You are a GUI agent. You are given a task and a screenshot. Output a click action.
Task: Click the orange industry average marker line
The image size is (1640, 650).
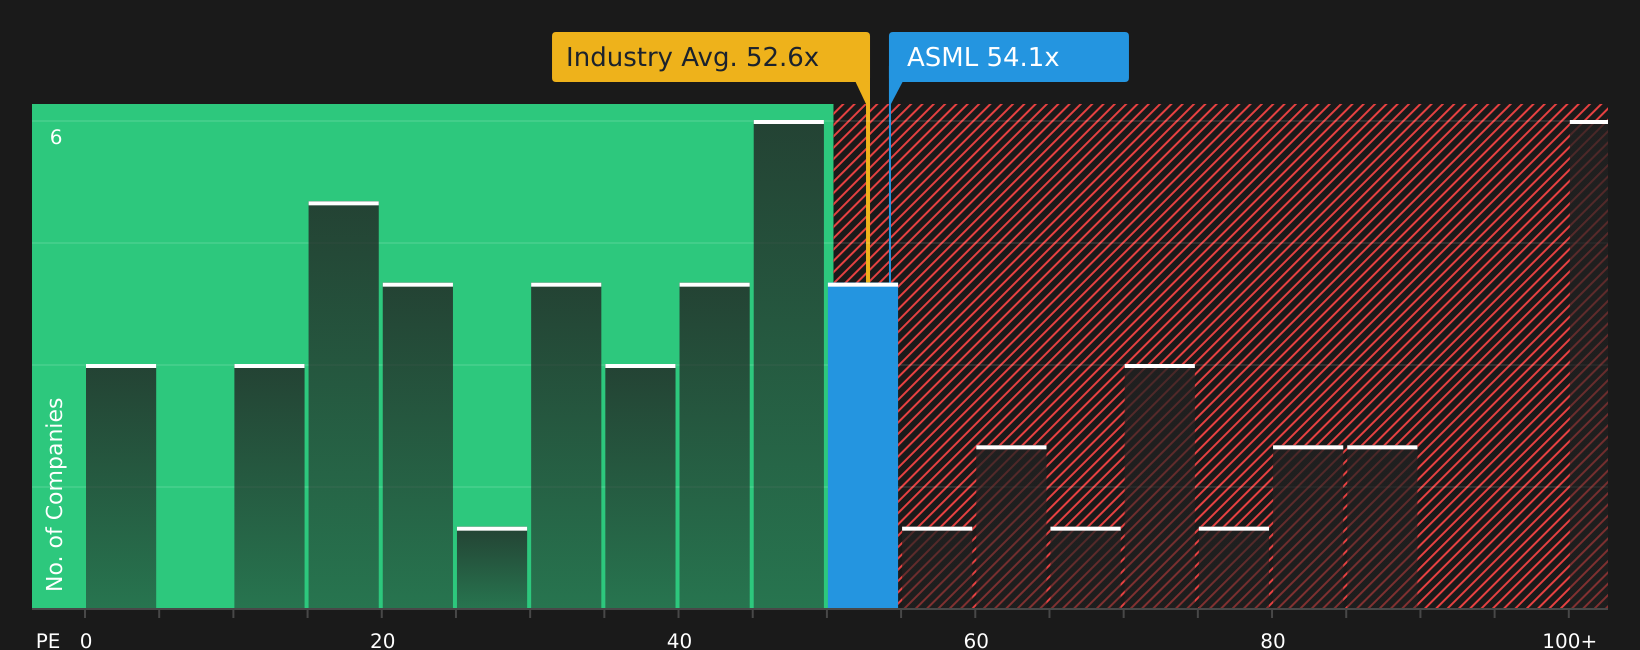[868, 183]
